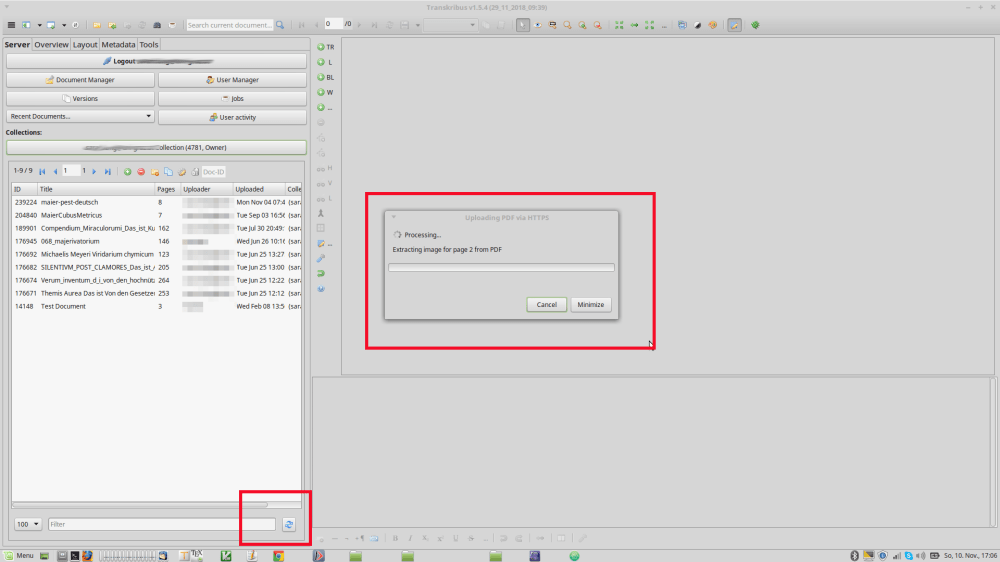Click the Logout button
Image resolution: width=1000 pixels, height=562 pixels.
[156, 61]
